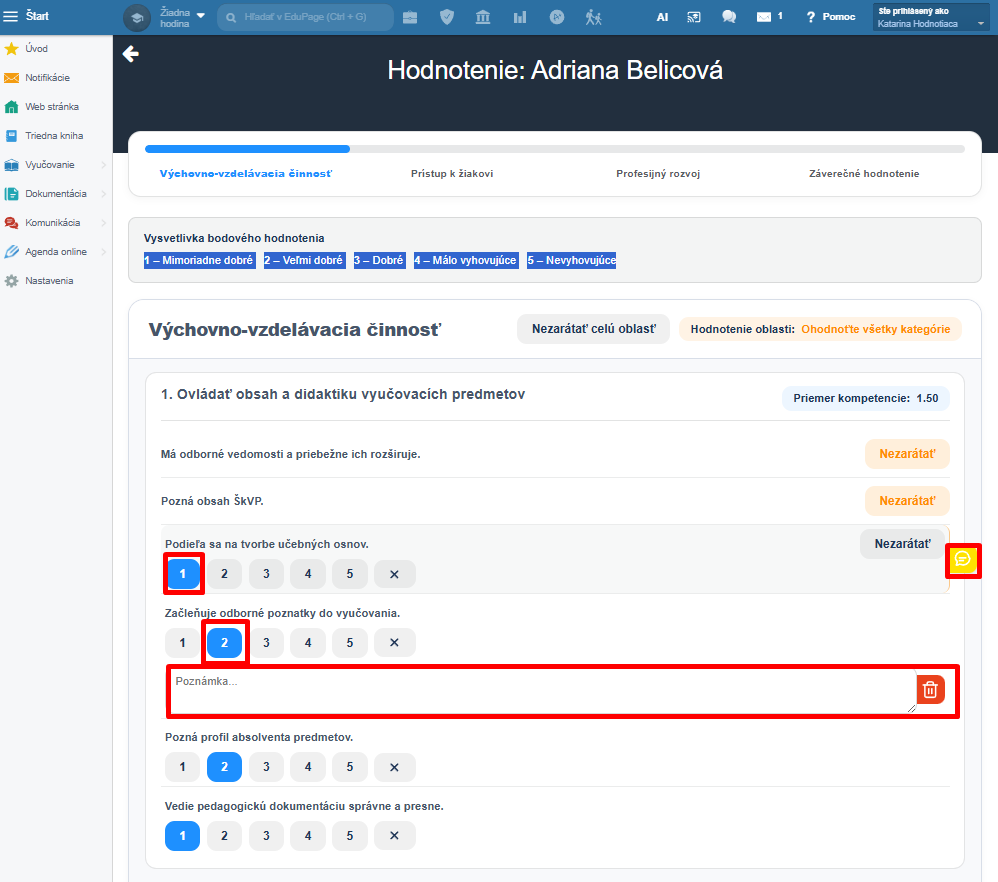The image size is (998, 882).
Task: Open the Žiadna hodina dropdown
Action: tap(183, 18)
